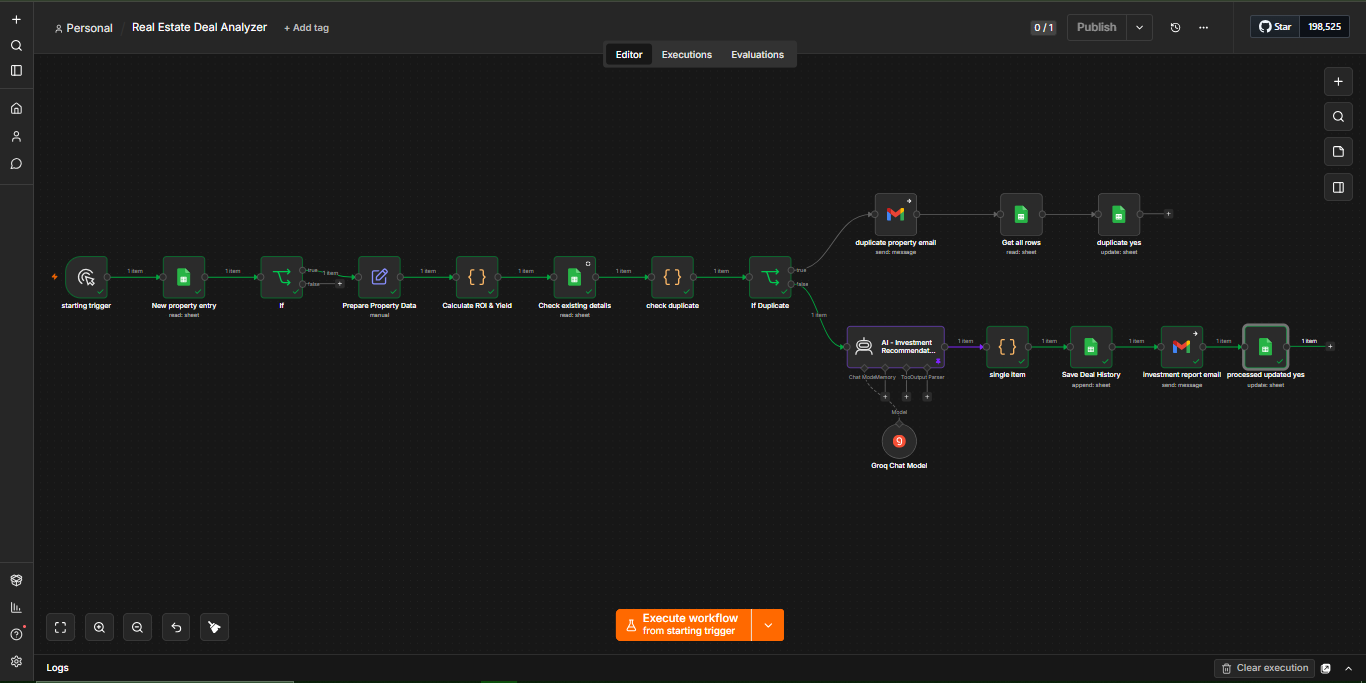Viewport: 1366px width, 683px height.
Task: Select the processed updated yes node
Action: point(1265,347)
